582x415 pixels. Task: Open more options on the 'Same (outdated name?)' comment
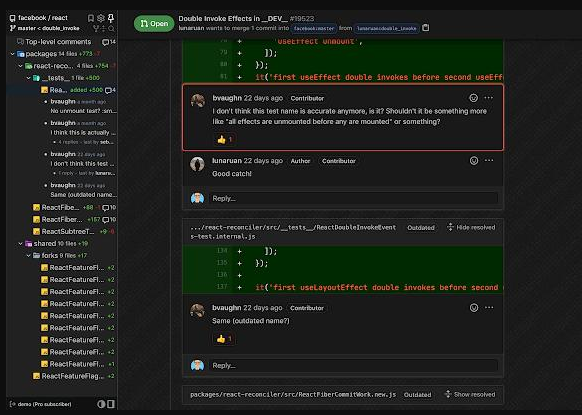(x=489, y=308)
